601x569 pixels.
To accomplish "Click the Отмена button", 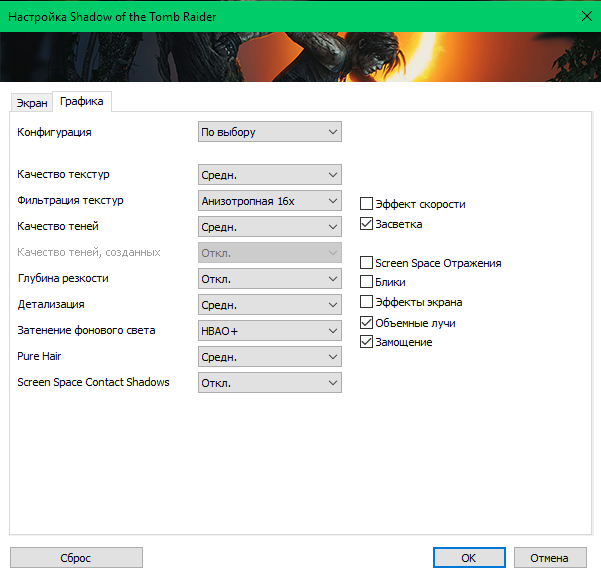I will tap(550, 558).
